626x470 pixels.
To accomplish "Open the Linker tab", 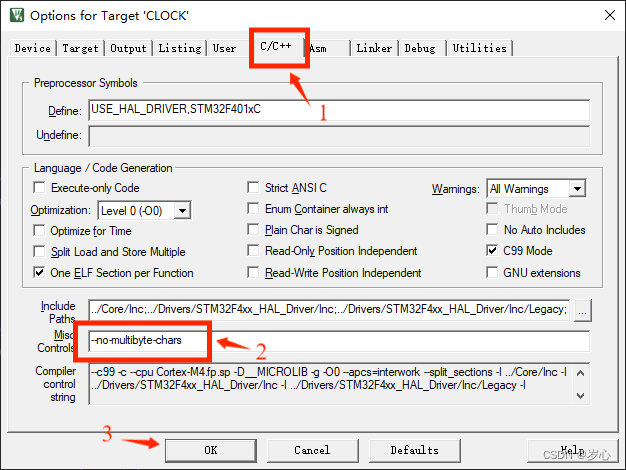I will 374,48.
